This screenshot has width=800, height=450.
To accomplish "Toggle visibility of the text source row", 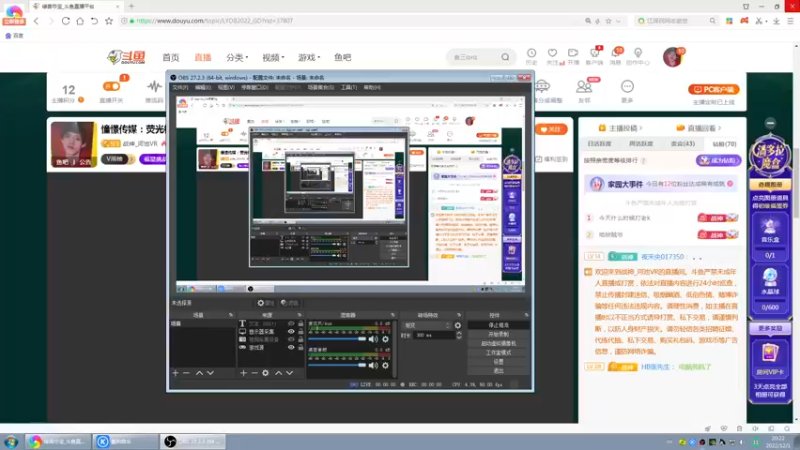I will click(291, 323).
